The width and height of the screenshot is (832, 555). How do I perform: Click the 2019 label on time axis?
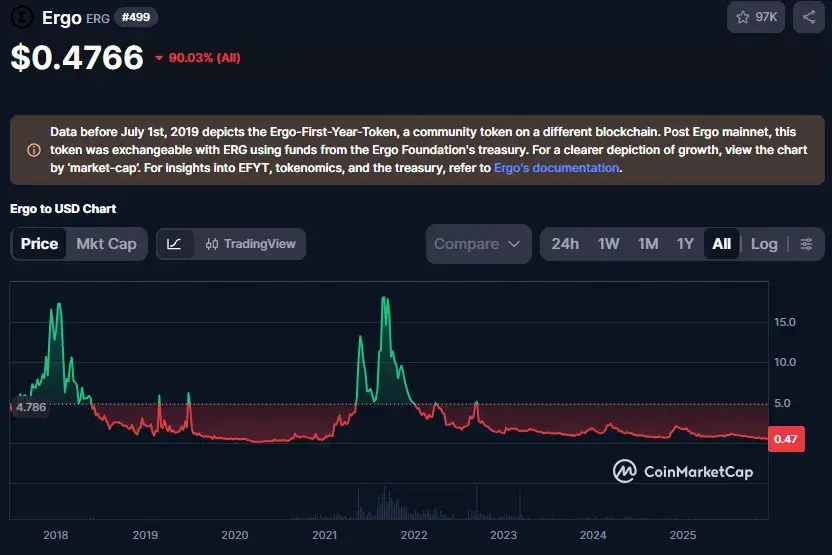[x=145, y=535]
